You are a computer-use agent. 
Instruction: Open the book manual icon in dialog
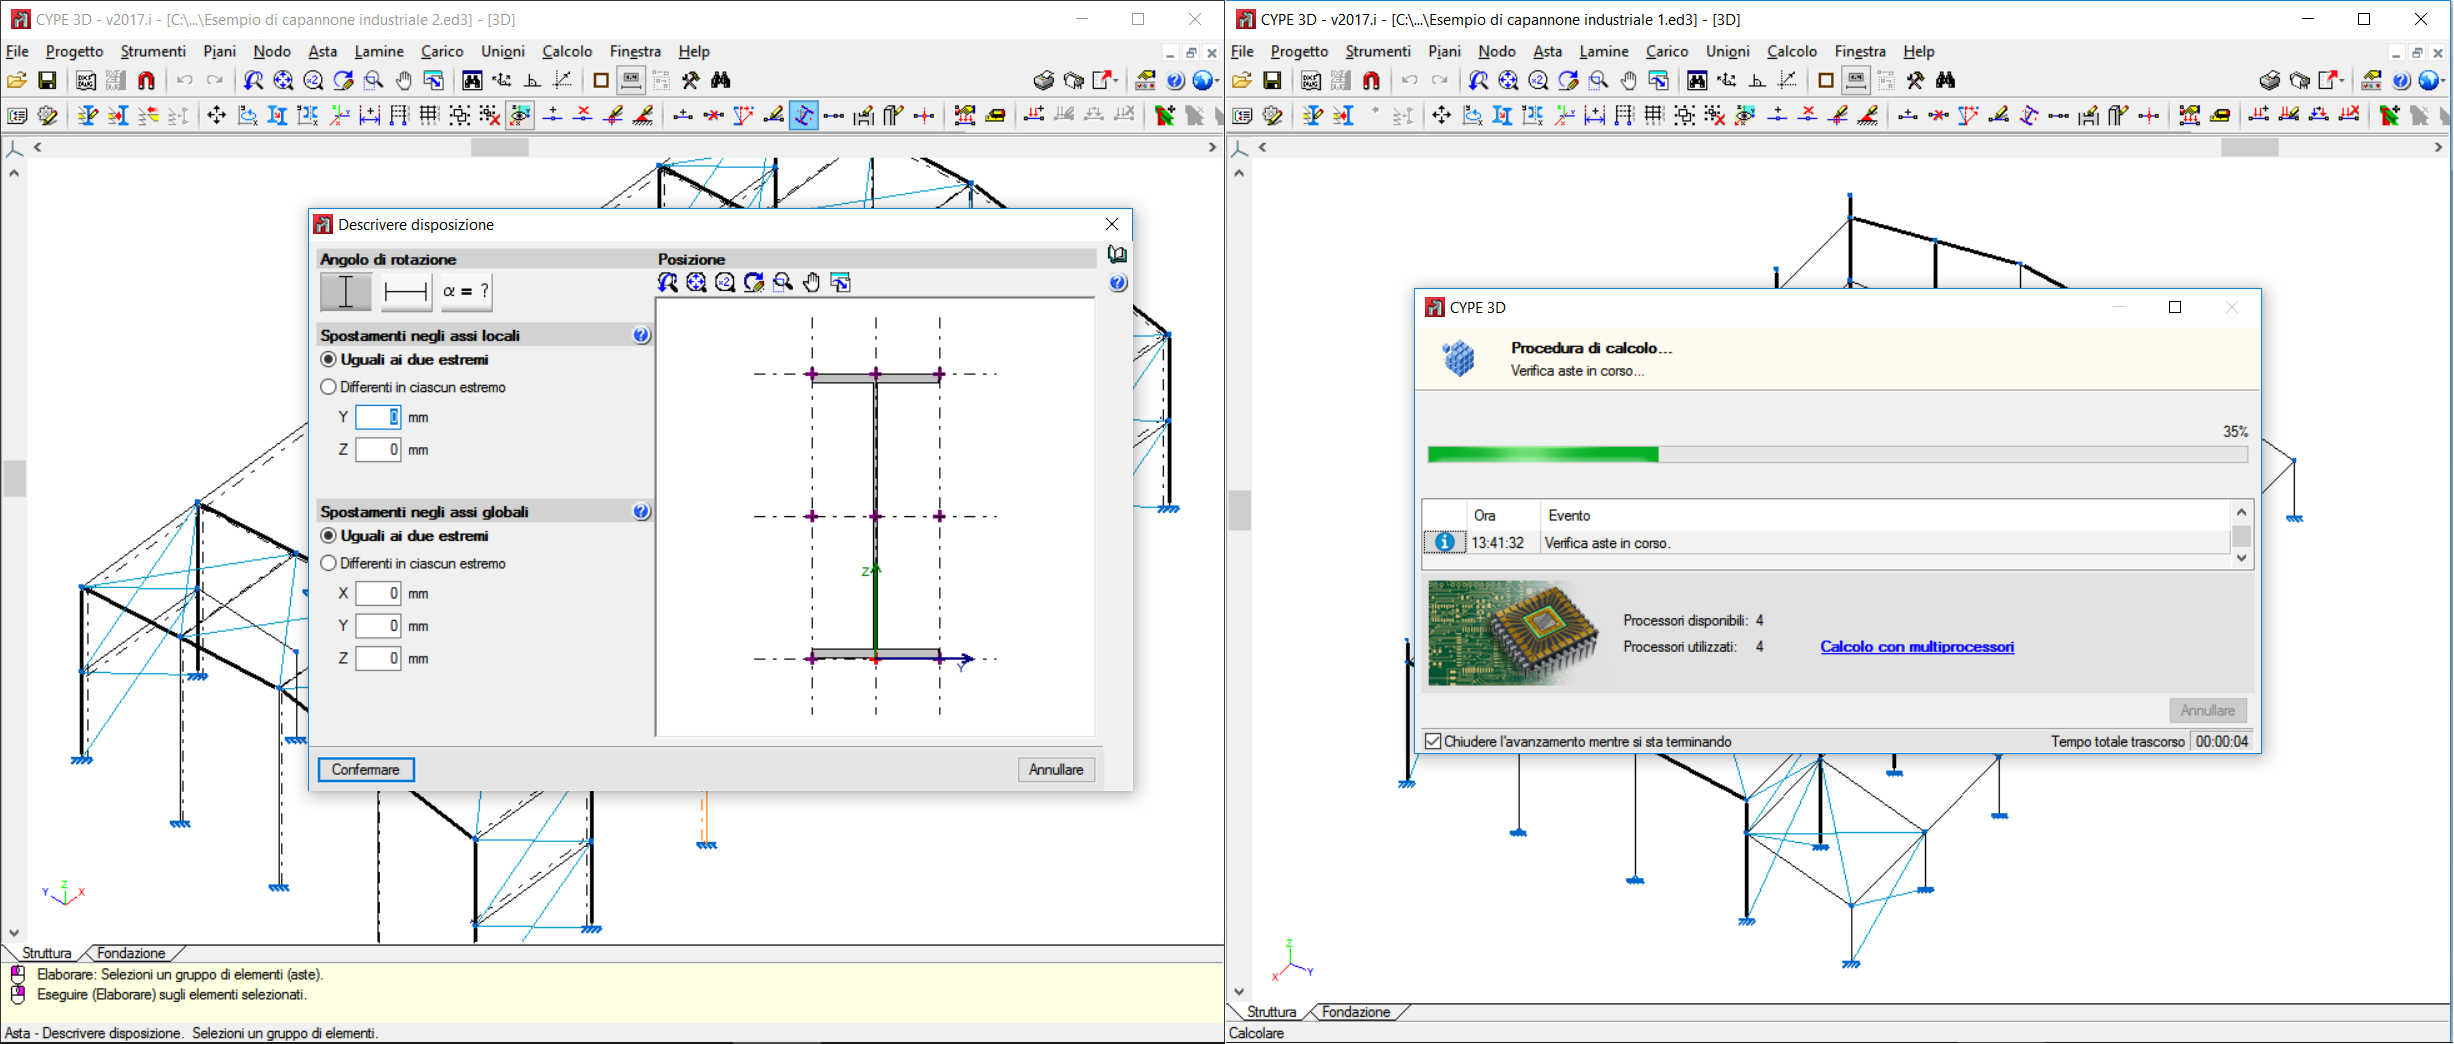(x=1117, y=255)
